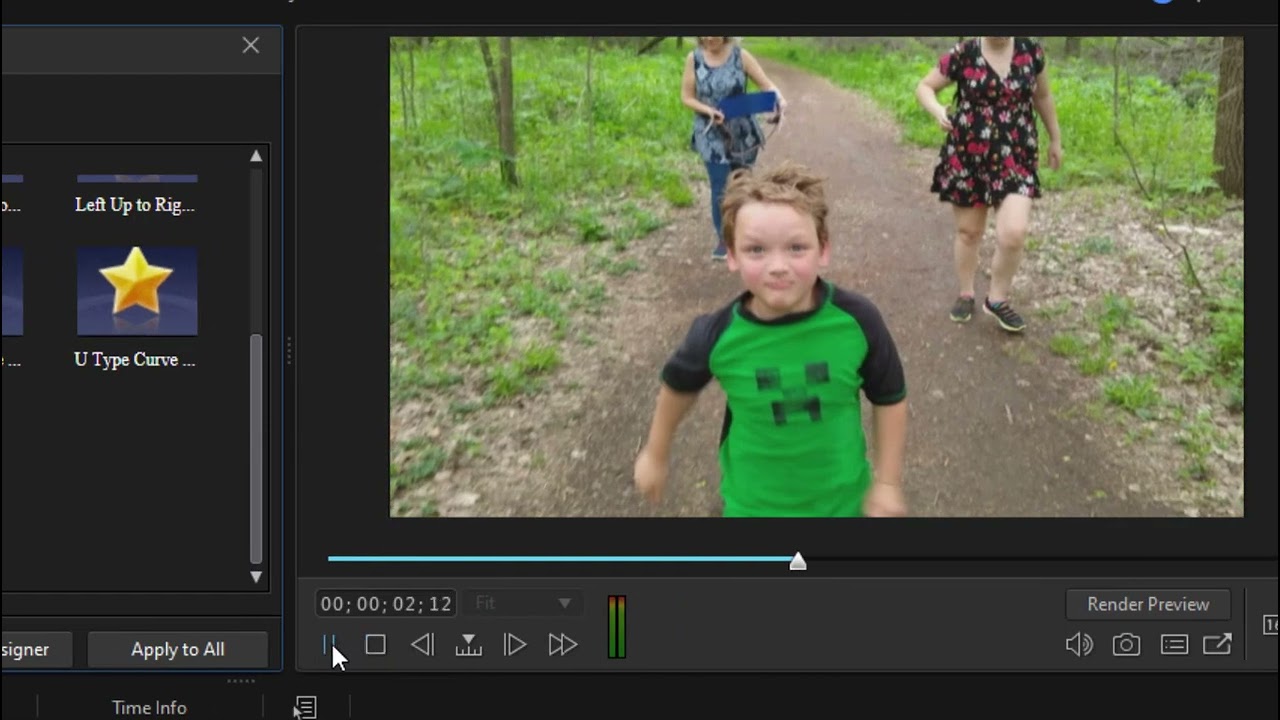Pause the video preview playback
Image resolution: width=1280 pixels, height=720 pixels.
click(x=328, y=645)
